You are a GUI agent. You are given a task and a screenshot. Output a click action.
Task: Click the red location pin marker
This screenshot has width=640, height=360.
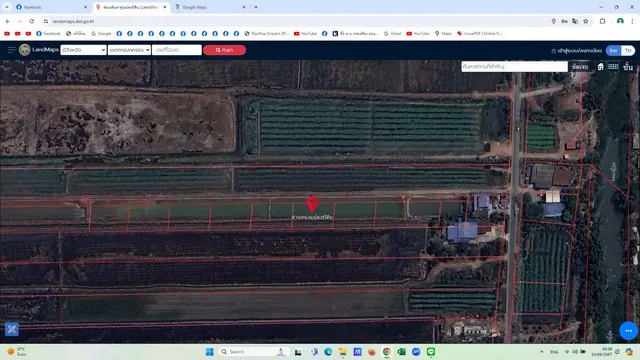tap(312, 204)
